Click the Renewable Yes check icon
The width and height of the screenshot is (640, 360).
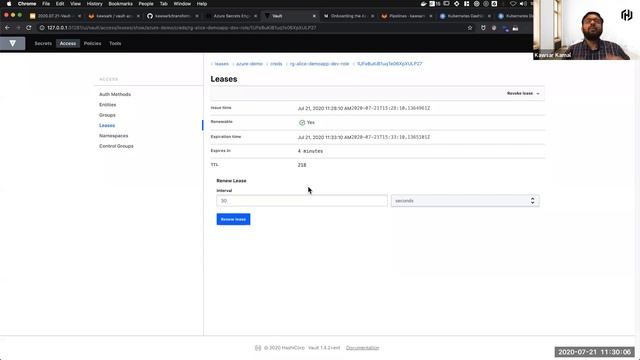[302, 122]
